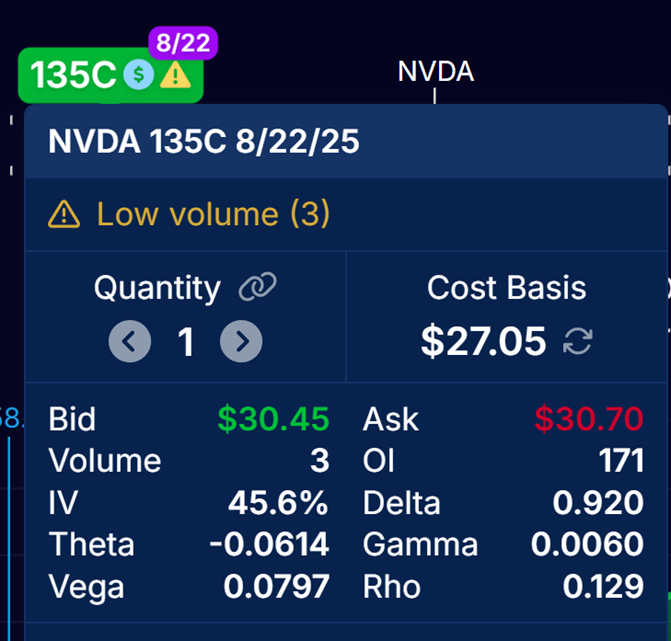The height and width of the screenshot is (641, 671).
Task: Click the link icon beside Quantity
Action: 257,288
